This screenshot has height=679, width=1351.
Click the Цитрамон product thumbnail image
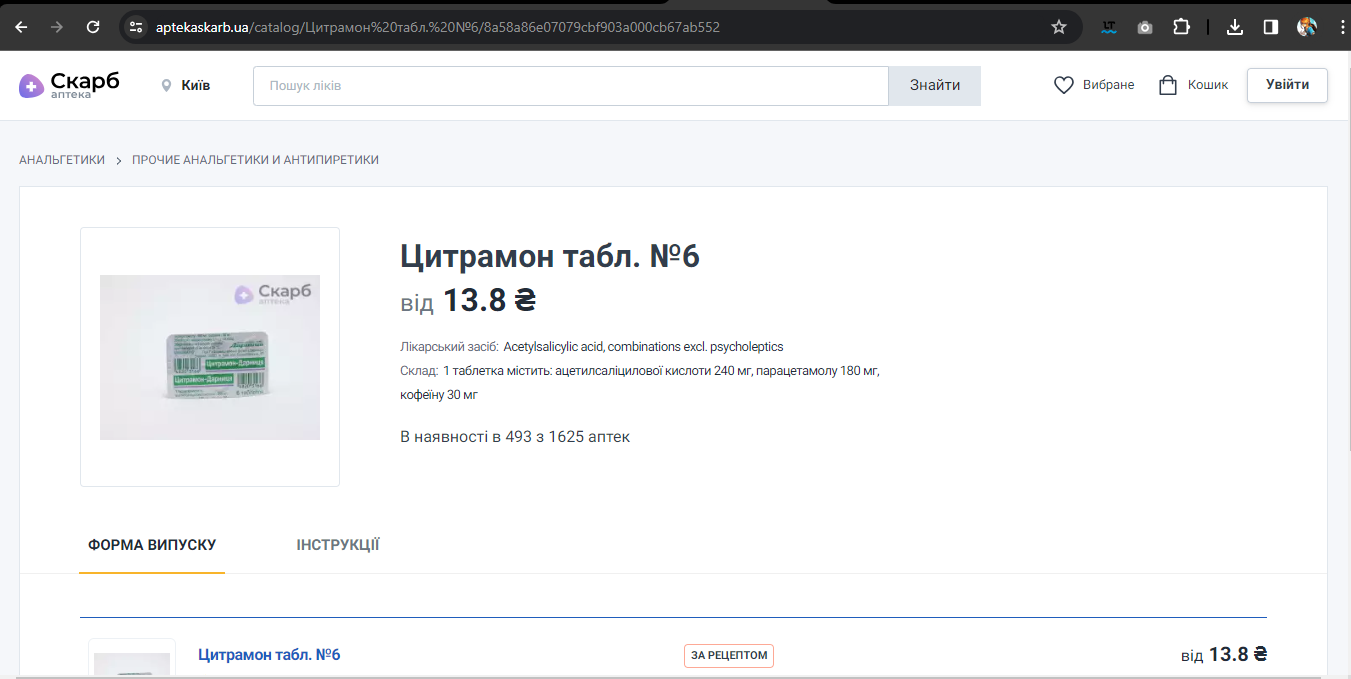(x=209, y=357)
